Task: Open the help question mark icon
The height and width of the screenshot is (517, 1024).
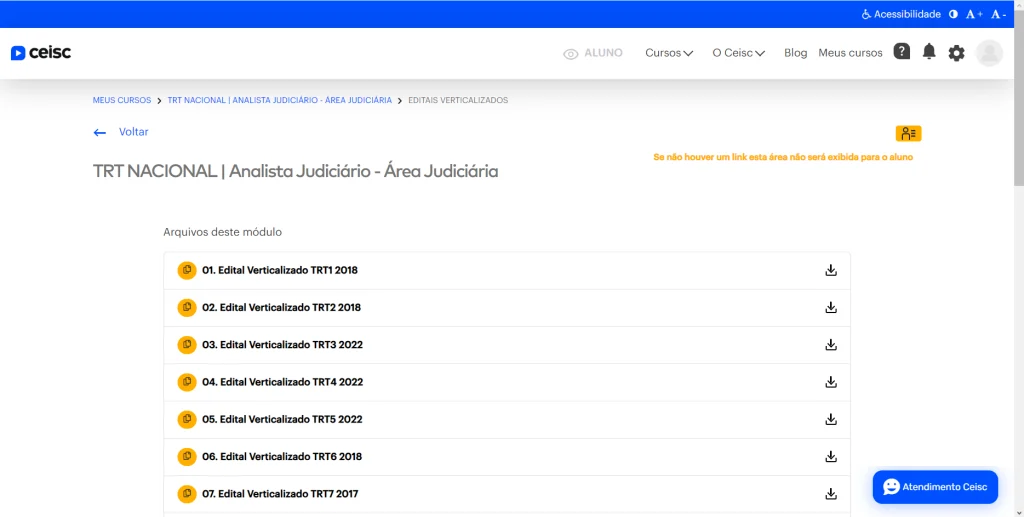Action: [x=902, y=52]
